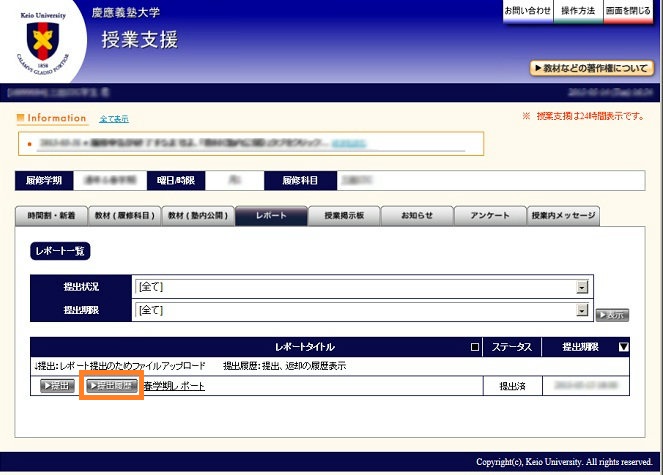The image size is (663, 475).
Task: Switch to the アンケート tab
Action: (490, 216)
